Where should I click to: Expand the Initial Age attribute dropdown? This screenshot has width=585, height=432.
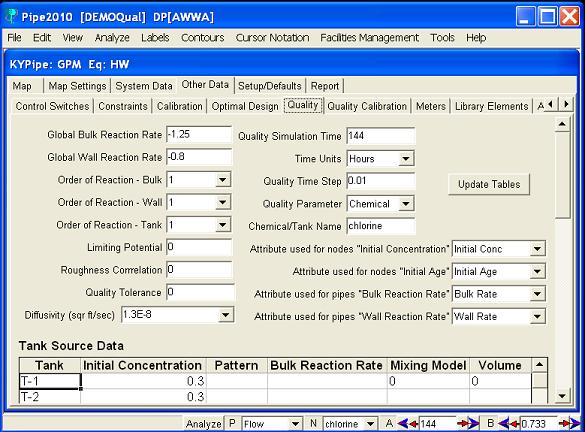click(537, 271)
